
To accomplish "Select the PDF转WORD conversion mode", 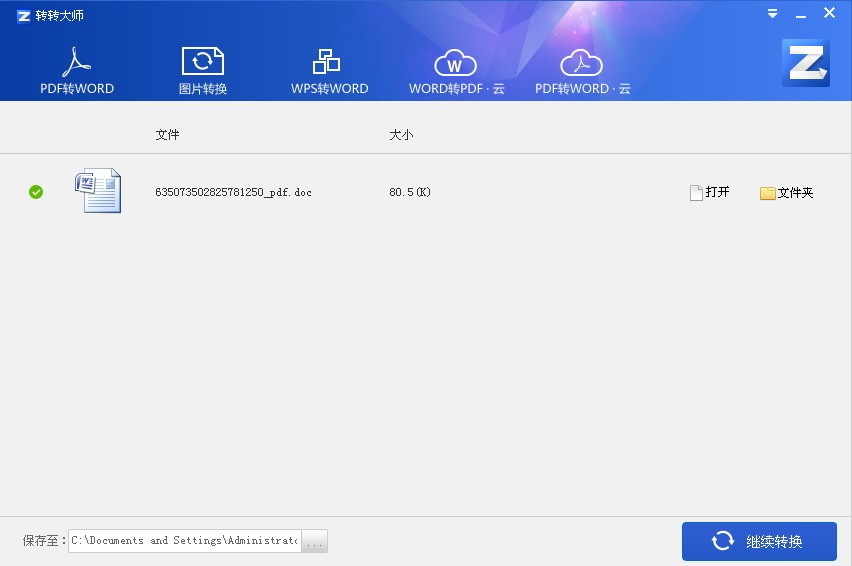I will click(x=77, y=71).
